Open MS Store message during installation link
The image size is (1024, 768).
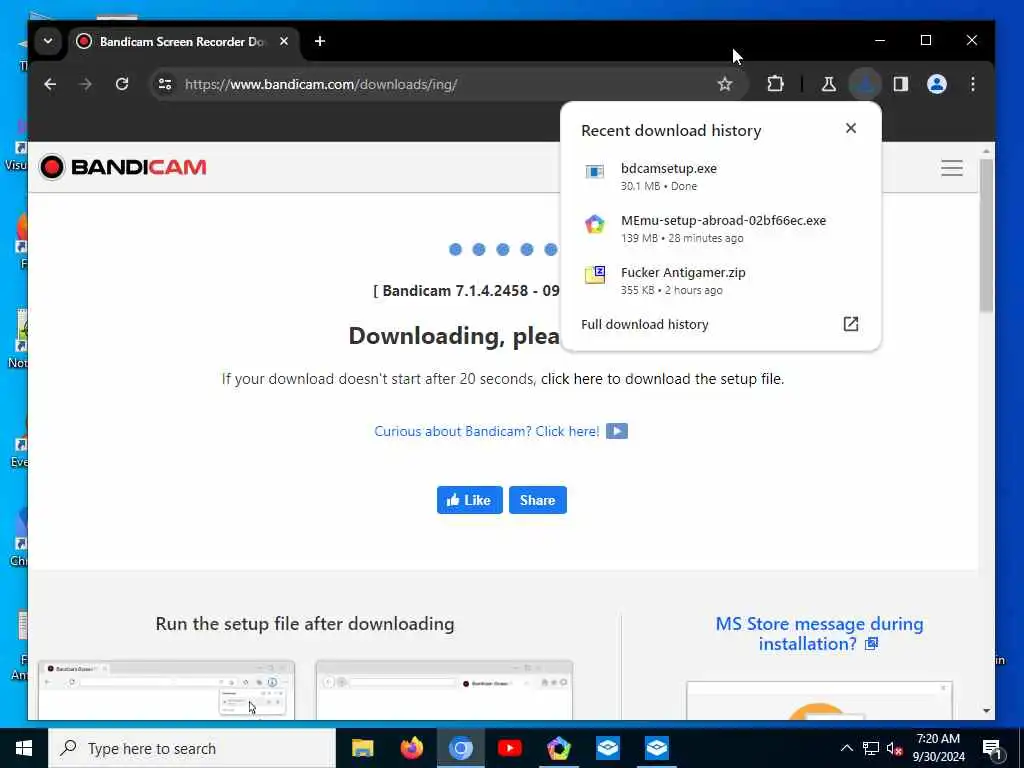pyautogui.click(x=819, y=633)
